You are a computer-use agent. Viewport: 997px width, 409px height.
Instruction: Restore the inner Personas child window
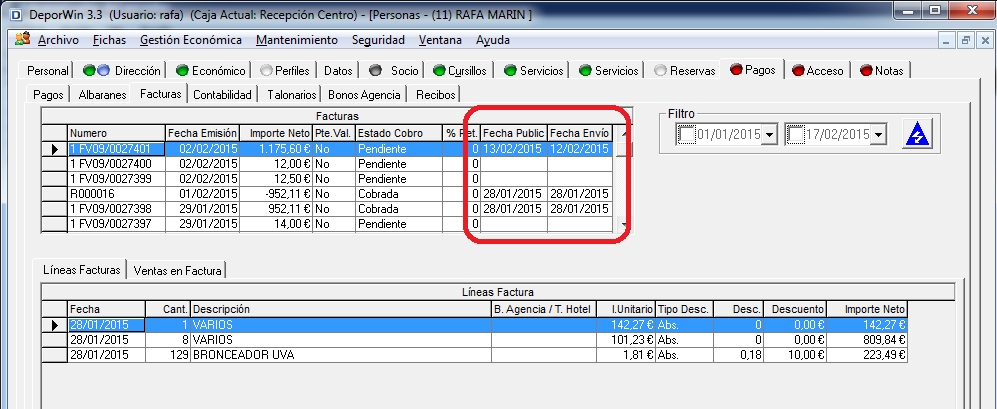click(x=966, y=40)
